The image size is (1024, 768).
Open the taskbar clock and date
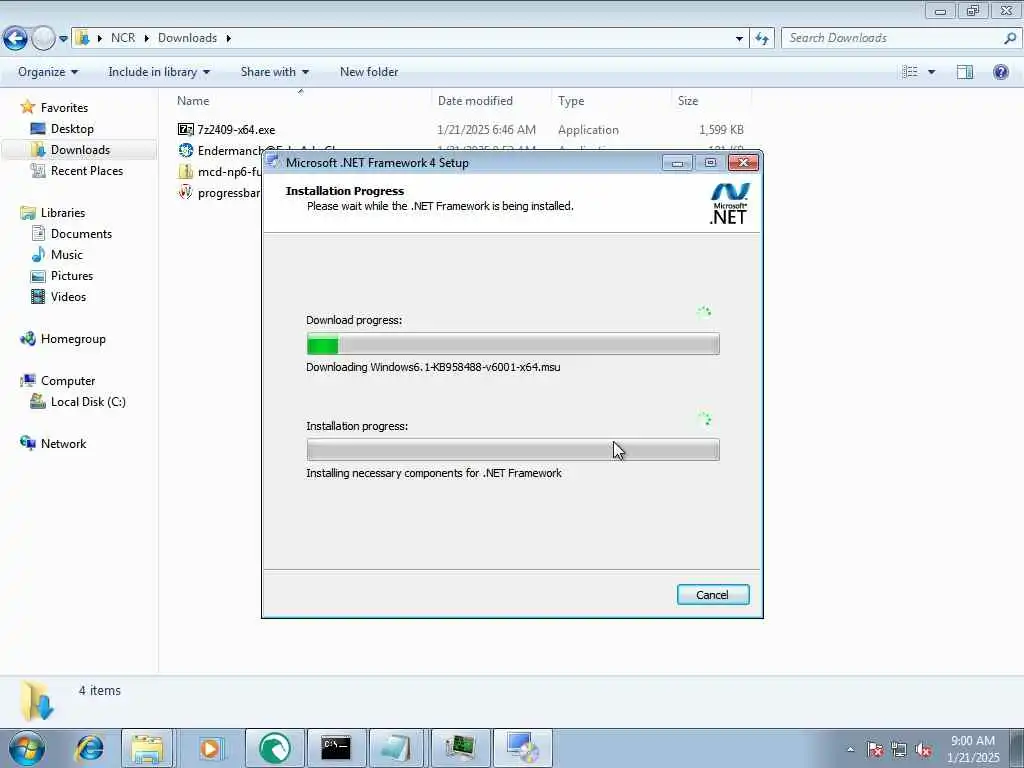click(973, 749)
